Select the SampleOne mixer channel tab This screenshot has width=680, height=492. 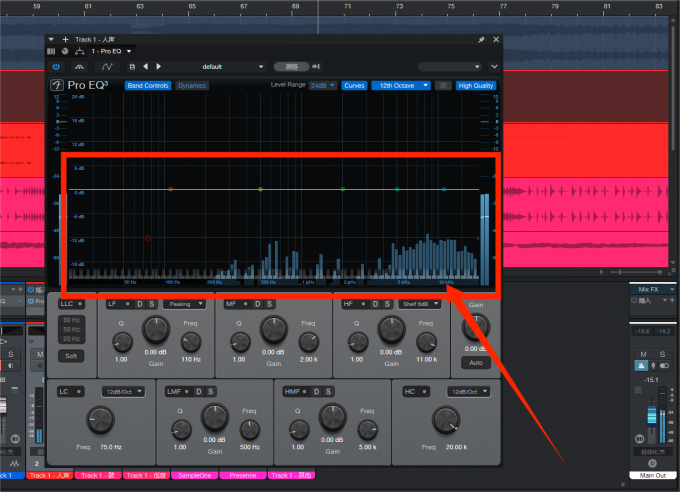pos(195,475)
